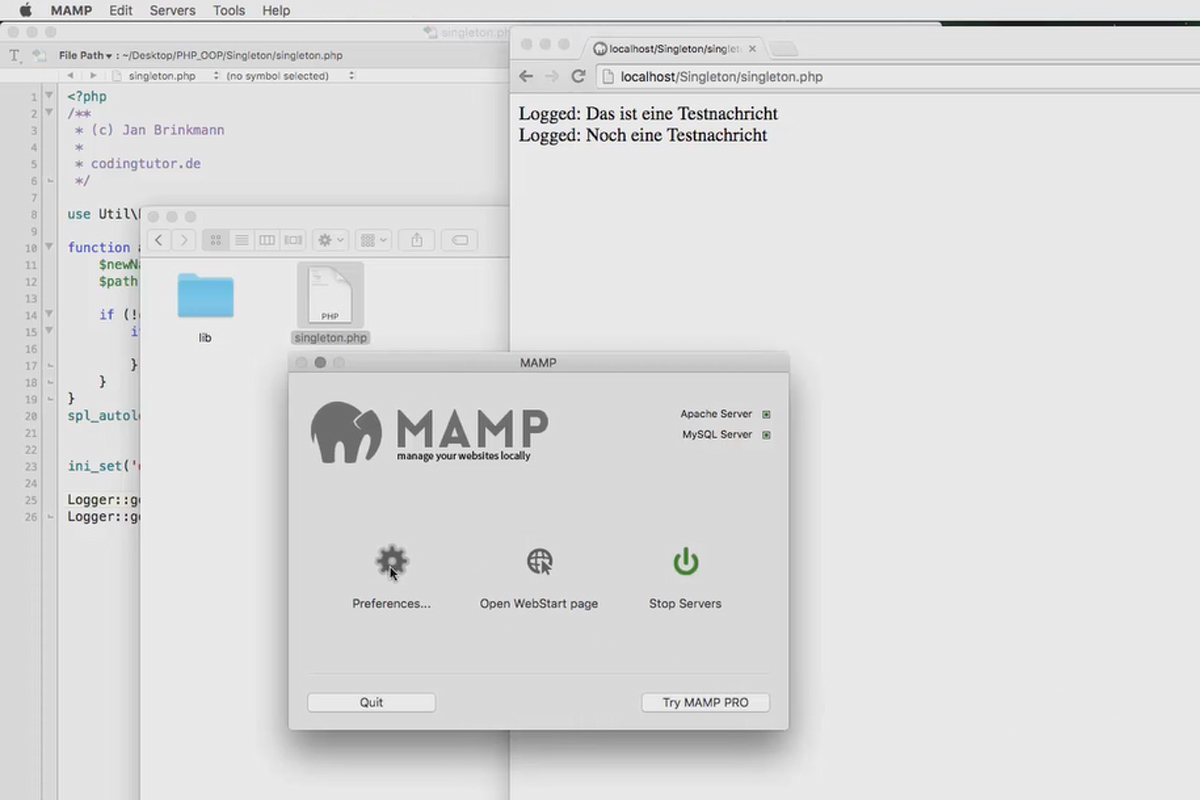The image size is (1200, 800).
Task: Click Finder forward arrow button
Action: pos(183,240)
